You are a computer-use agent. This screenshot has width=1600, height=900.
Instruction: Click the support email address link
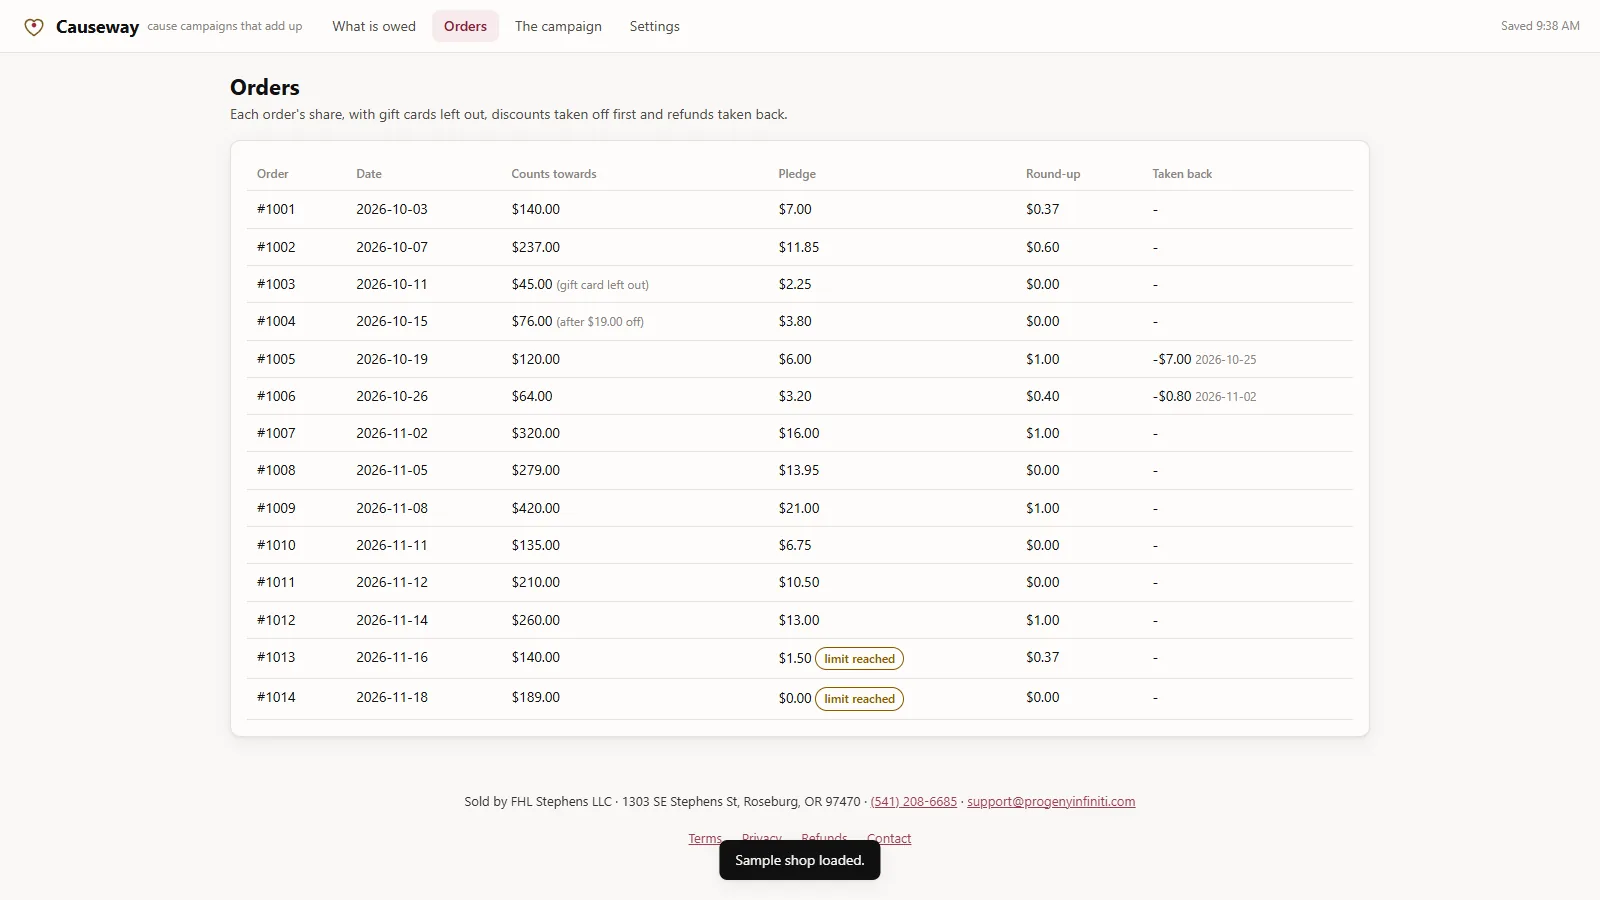pyautogui.click(x=1051, y=801)
